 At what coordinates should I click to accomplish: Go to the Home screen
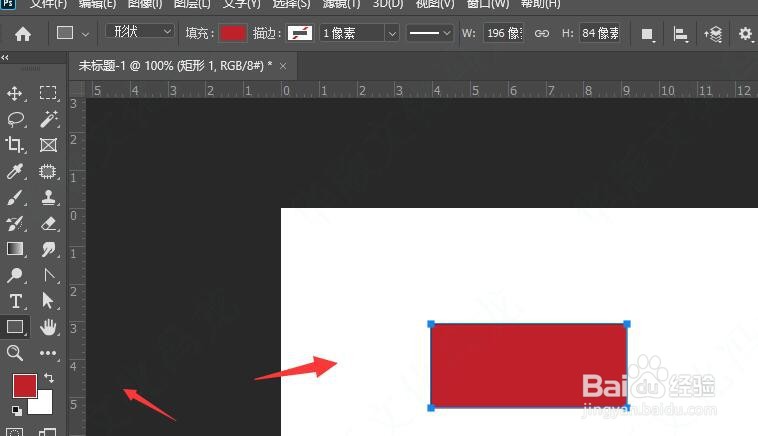[x=23, y=34]
